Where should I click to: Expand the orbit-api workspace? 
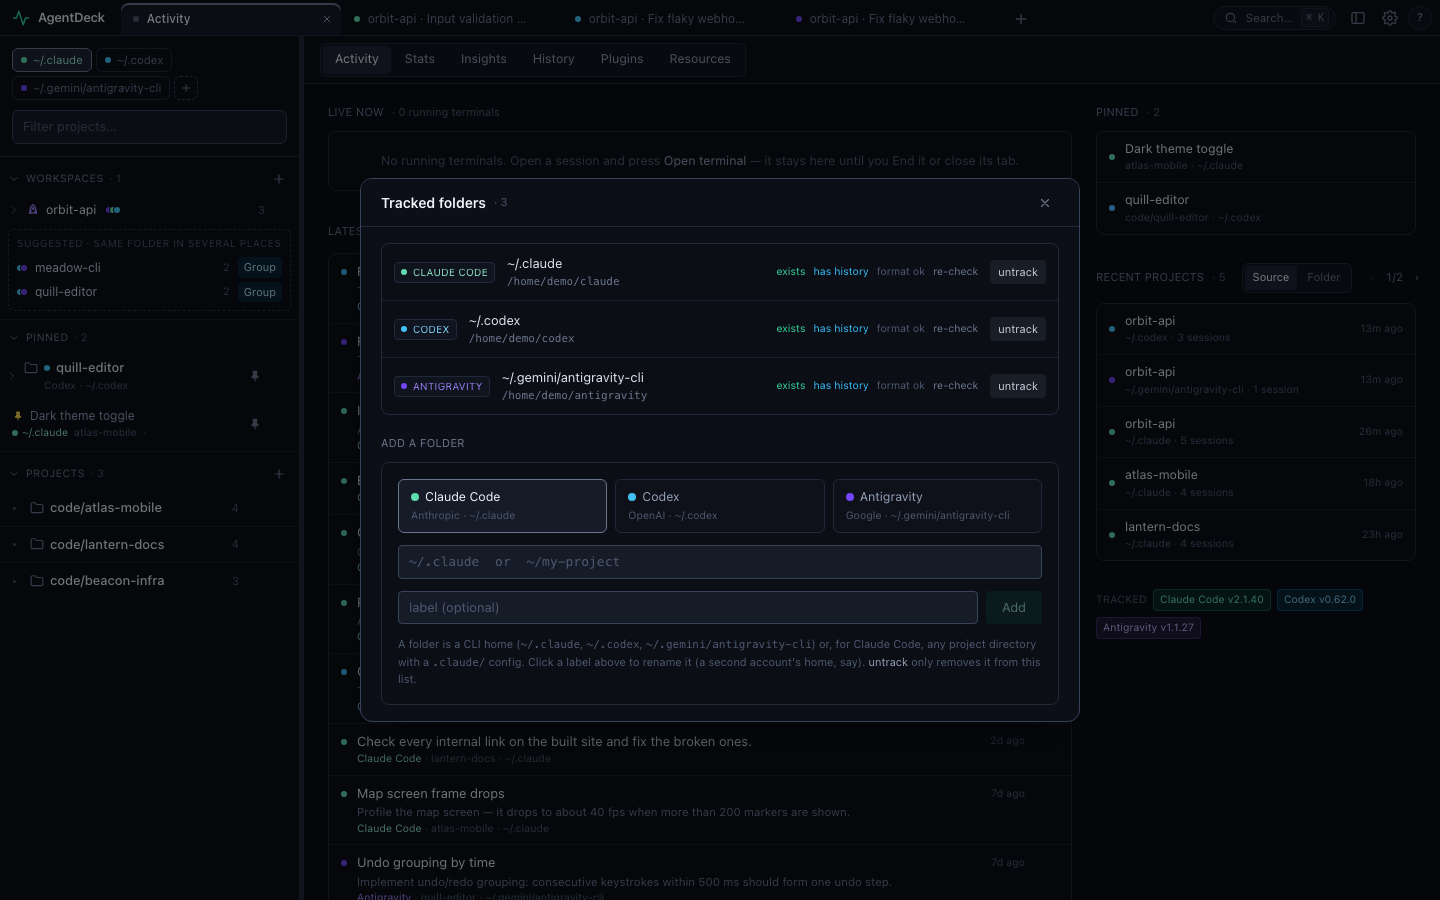(14, 210)
